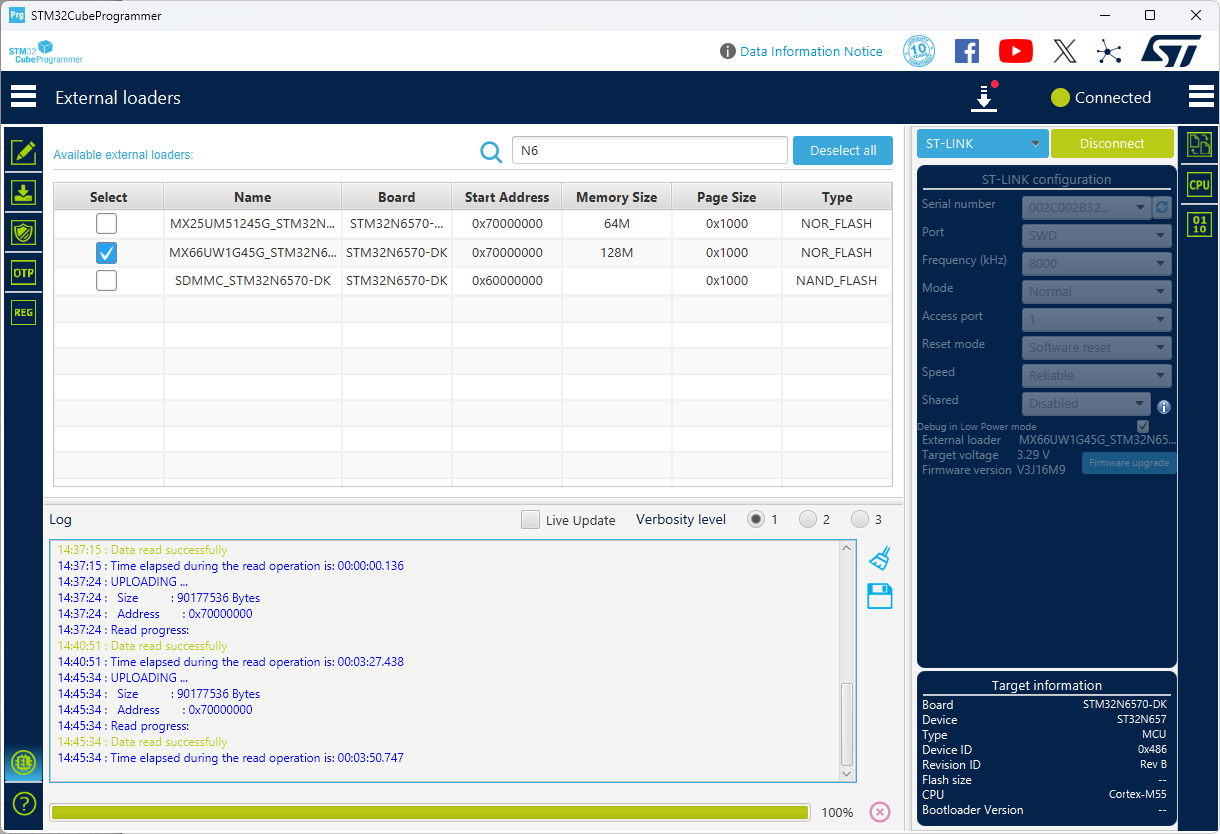Image resolution: width=1220 pixels, height=834 pixels.
Task: Check the MX25UM51245G loader checkbox
Action: click(x=106, y=224)
